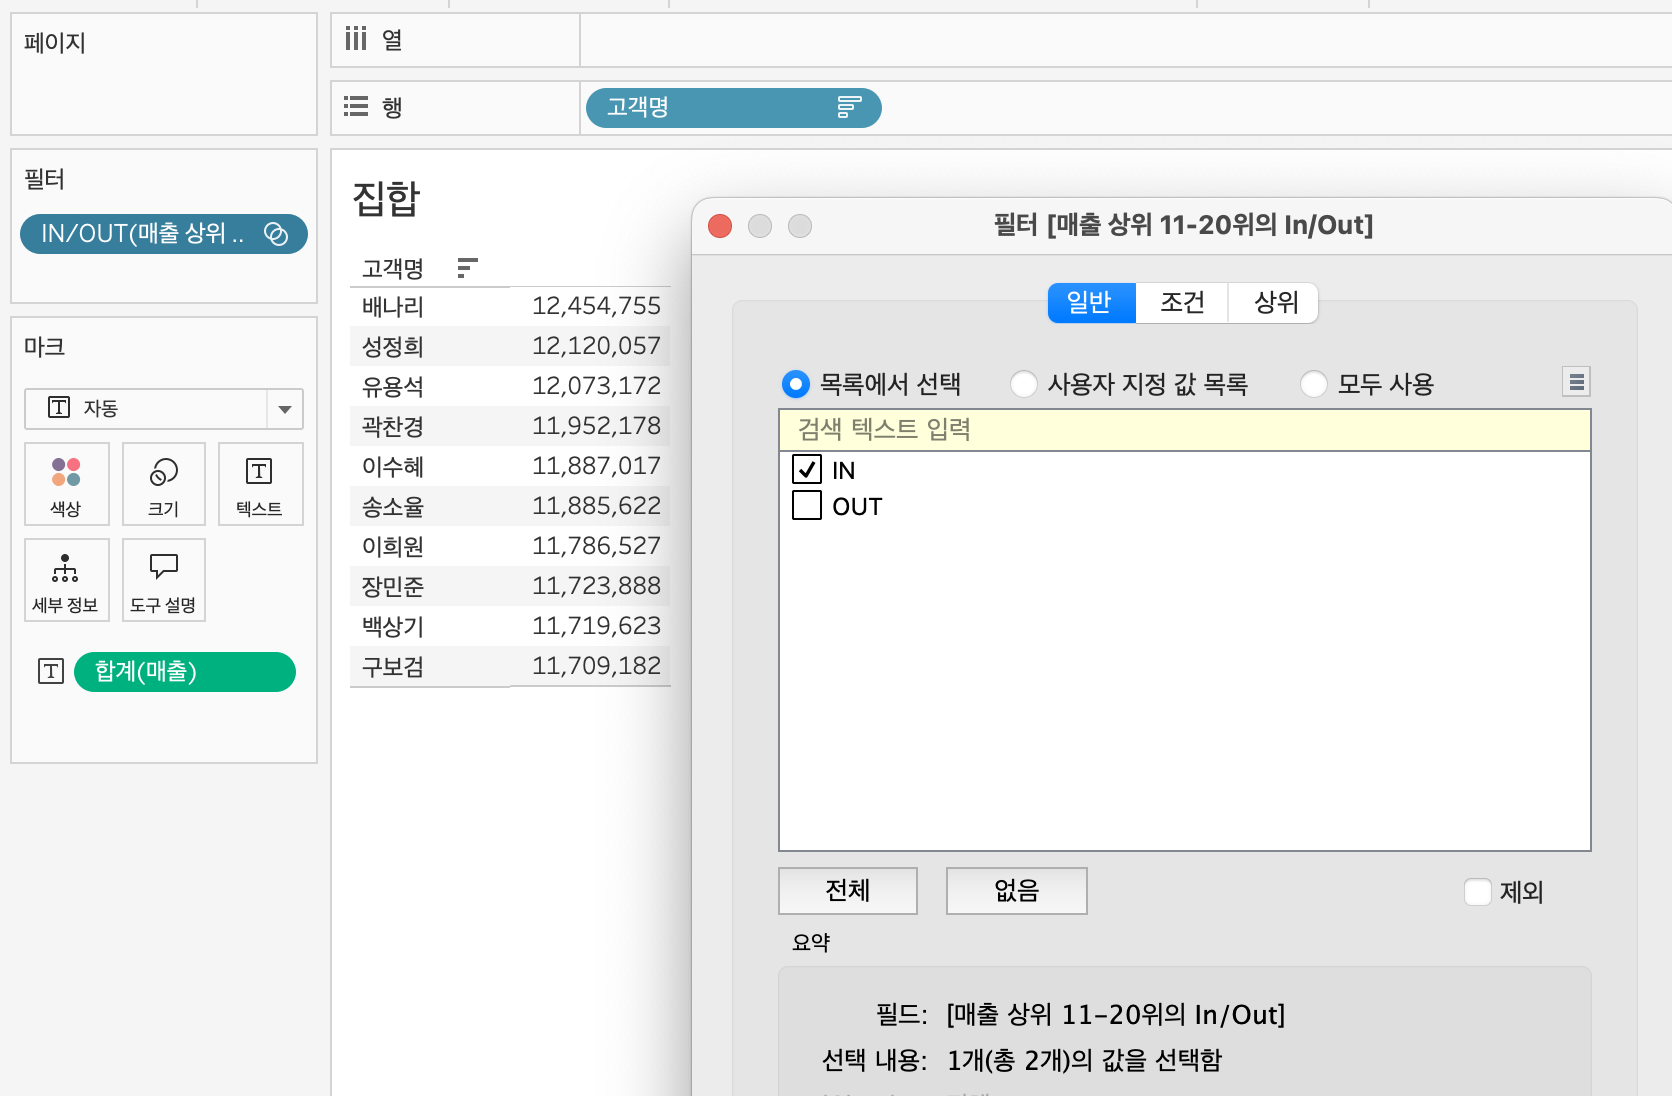The height and width of the screenshot is (1096, 1672).
Task: Click the sort icon beside the 고객명 column header
Action: (467, 267)
